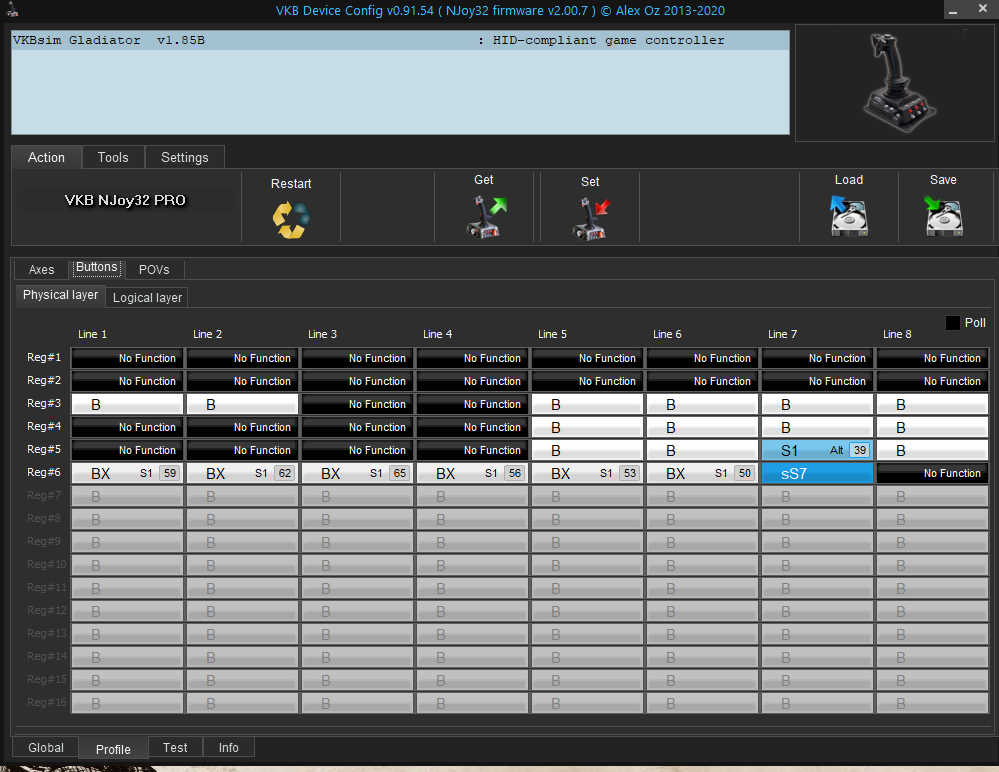The height and width of the screenshot is (772, 999).
Task: Minimize the VKB Device Config window
Action: tap(953, 10)
